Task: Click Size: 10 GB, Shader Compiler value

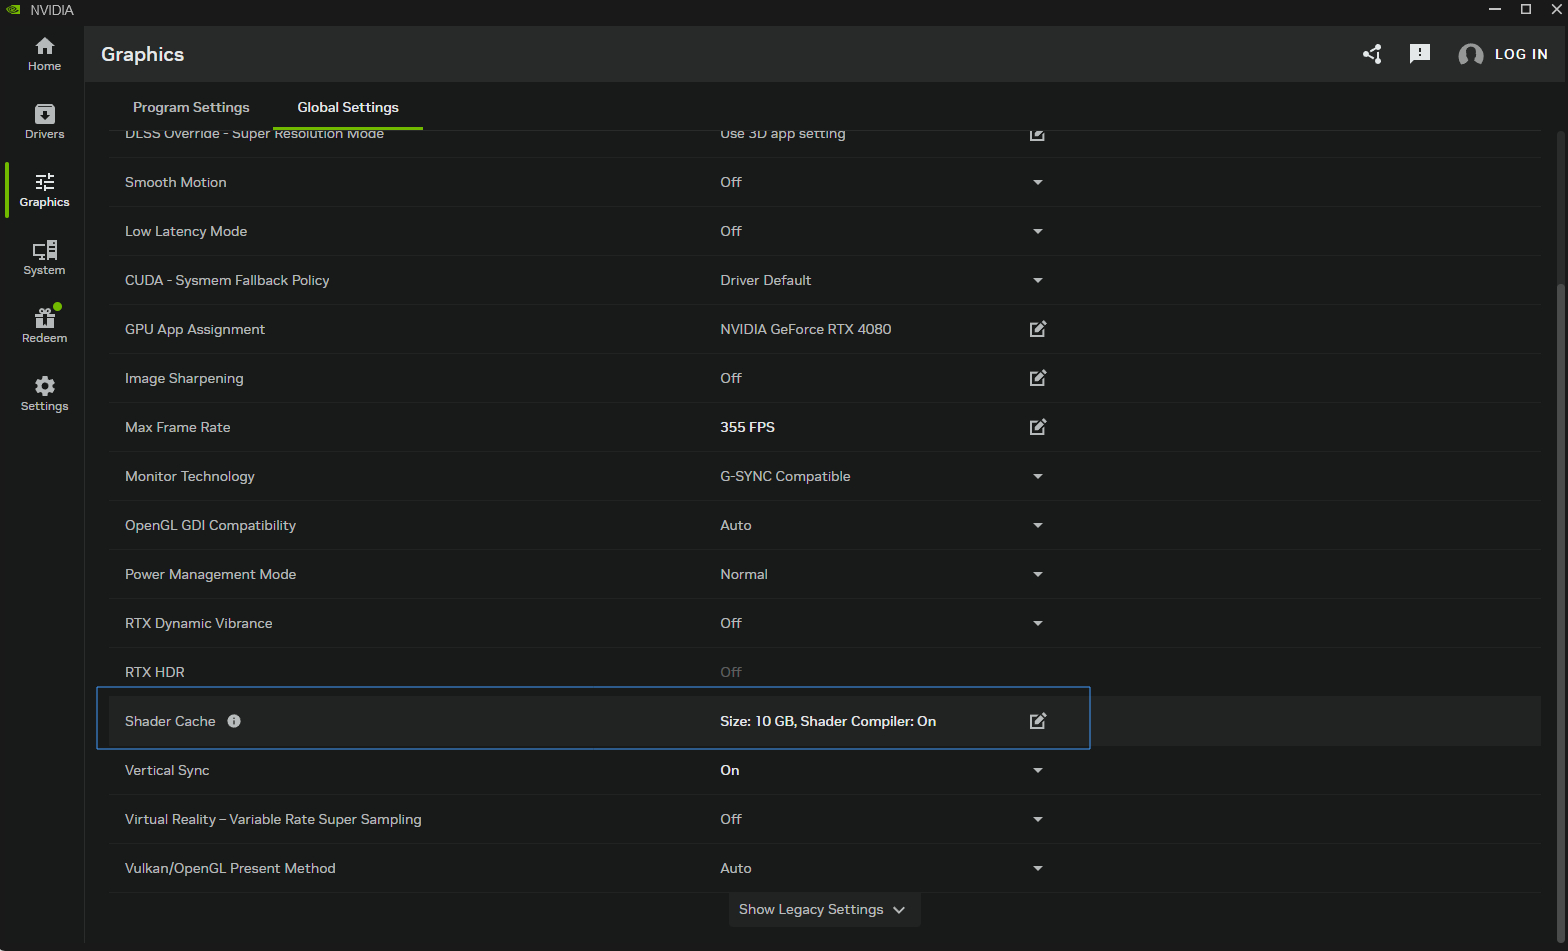Action: click(828, 721)
